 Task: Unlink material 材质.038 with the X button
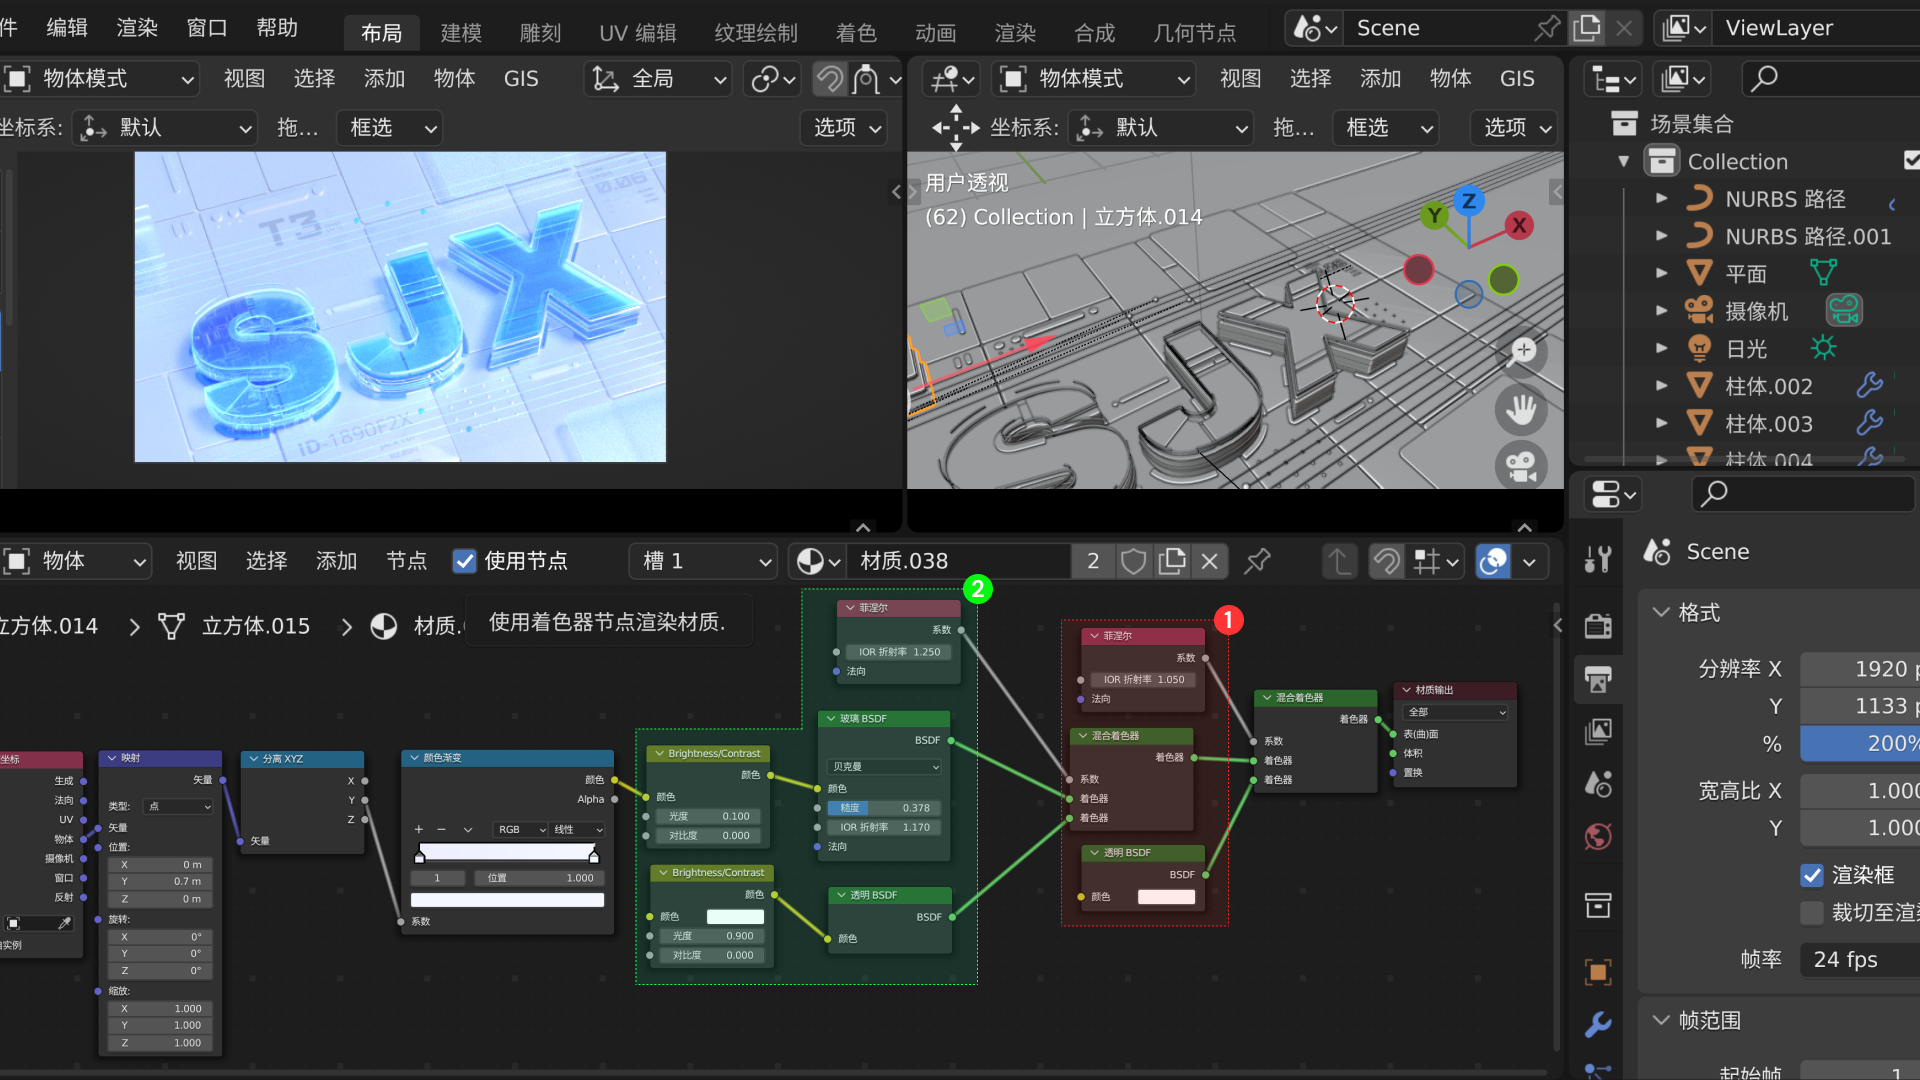1210,561
